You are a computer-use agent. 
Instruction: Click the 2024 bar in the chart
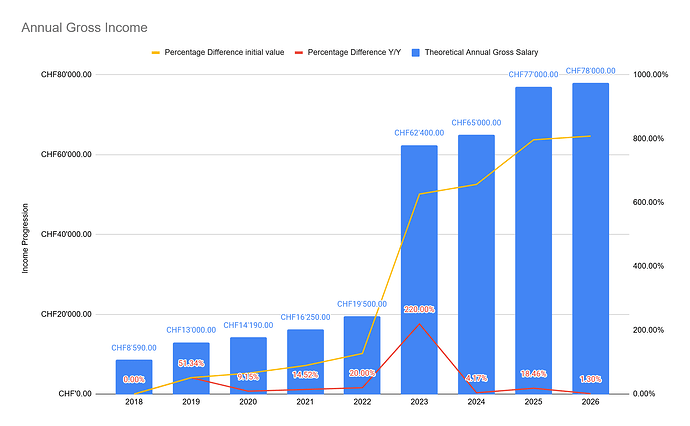pyautogui.click(x=476, y=265)
